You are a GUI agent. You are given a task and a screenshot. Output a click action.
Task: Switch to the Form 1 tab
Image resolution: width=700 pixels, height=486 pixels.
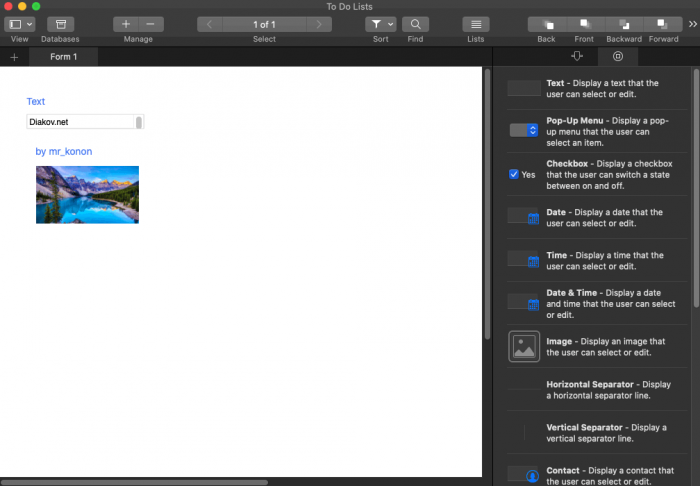point(63,57)
